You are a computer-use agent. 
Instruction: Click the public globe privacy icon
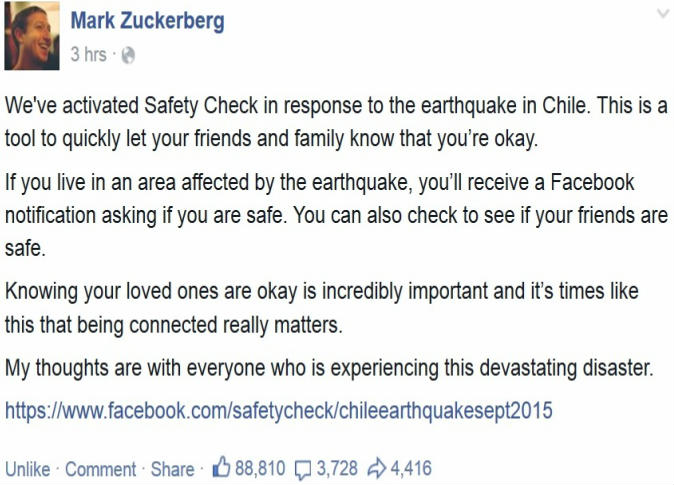[128, 56]
